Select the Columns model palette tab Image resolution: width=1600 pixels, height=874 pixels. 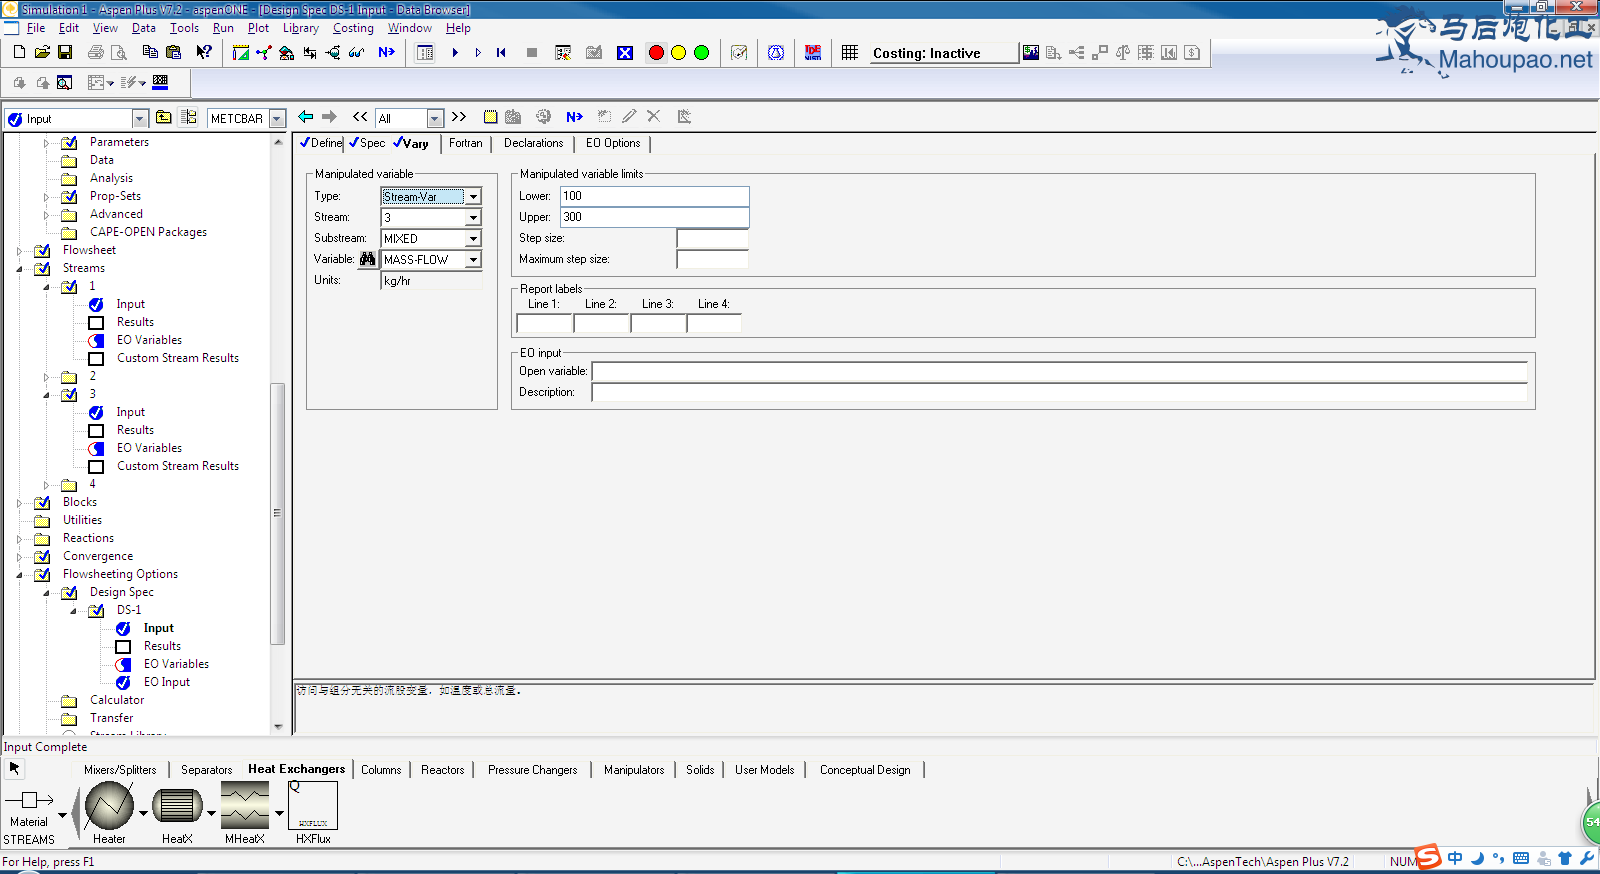point(381,770)
